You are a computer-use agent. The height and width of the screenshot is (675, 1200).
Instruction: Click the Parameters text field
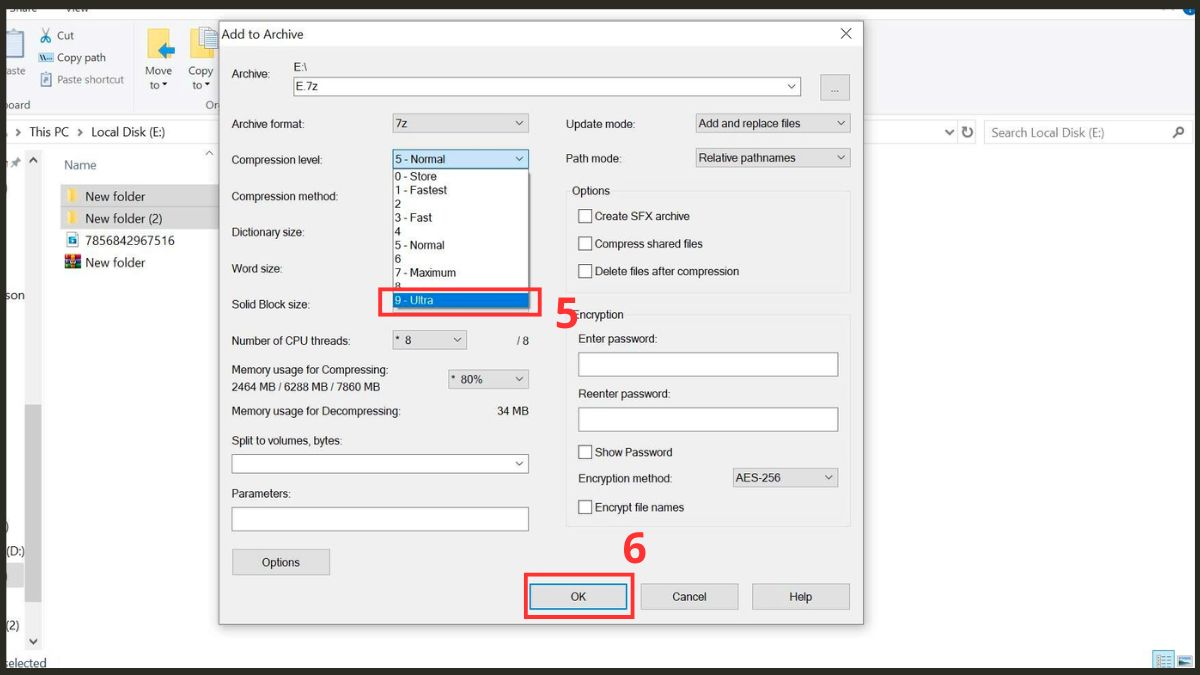(x=380, y=519)
